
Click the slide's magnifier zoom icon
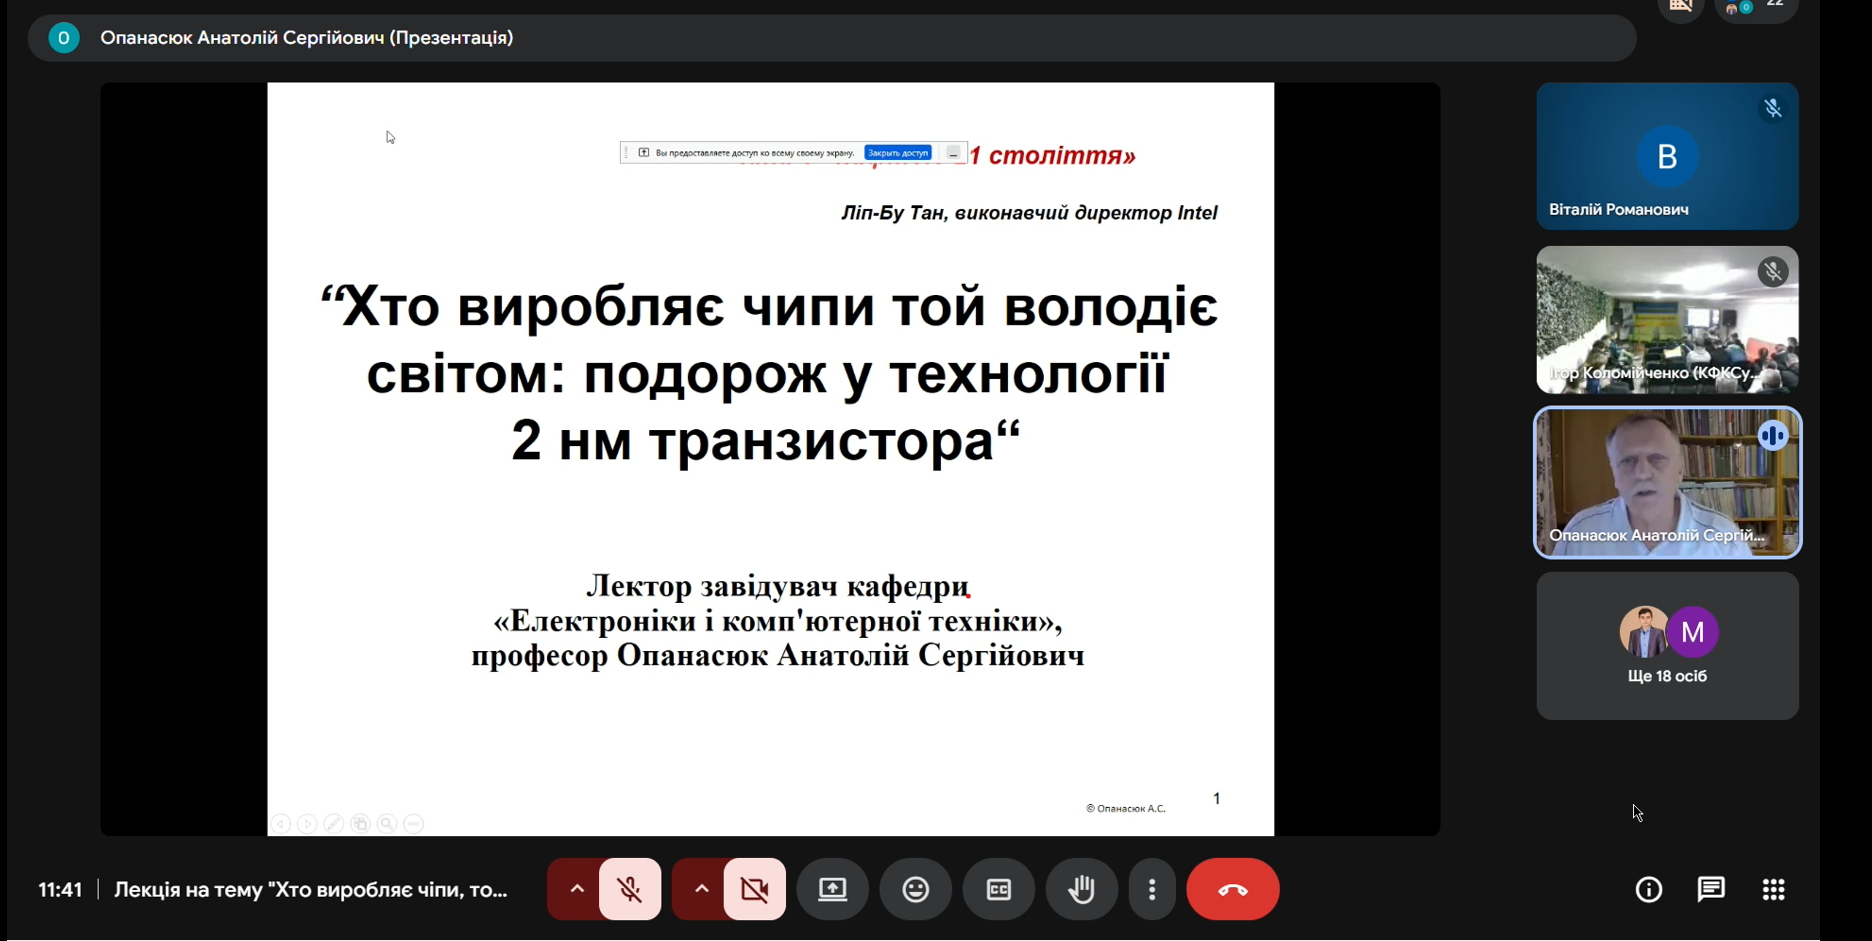point(387,823)
